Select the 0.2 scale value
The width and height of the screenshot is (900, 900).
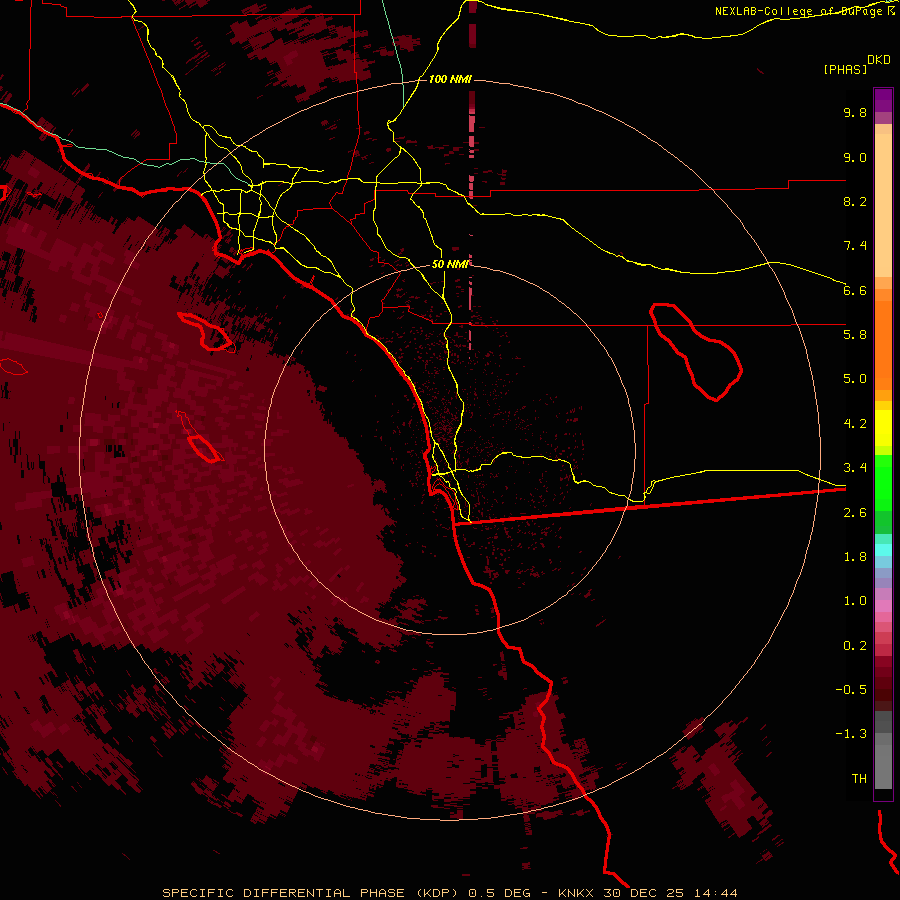[x=855, y=646]
